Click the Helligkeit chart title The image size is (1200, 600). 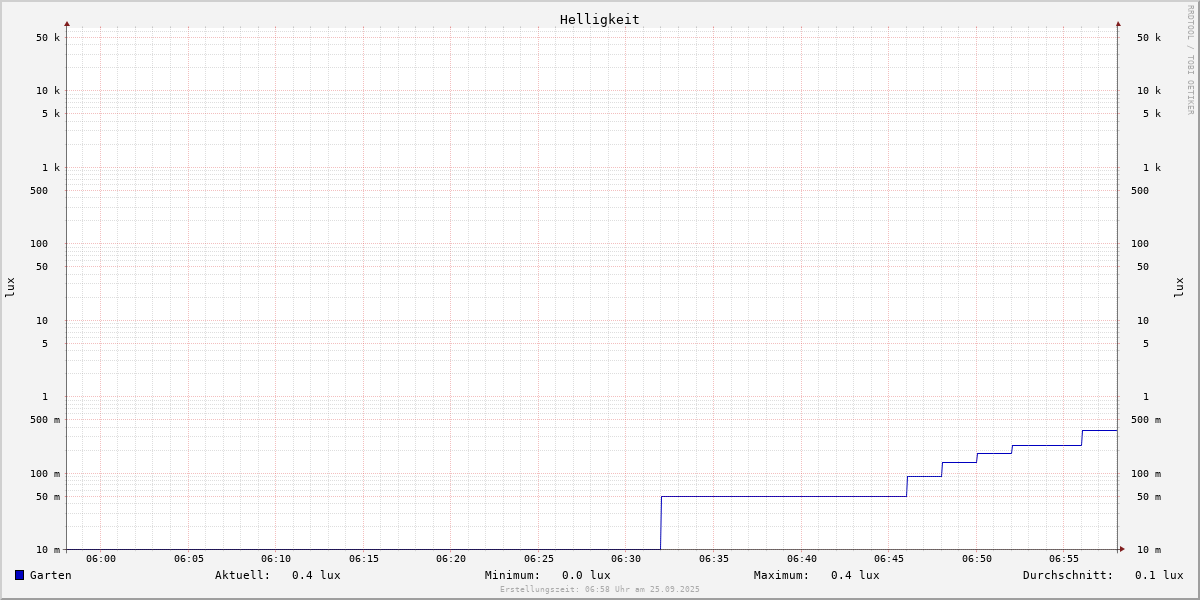click(x=599, y=19)
